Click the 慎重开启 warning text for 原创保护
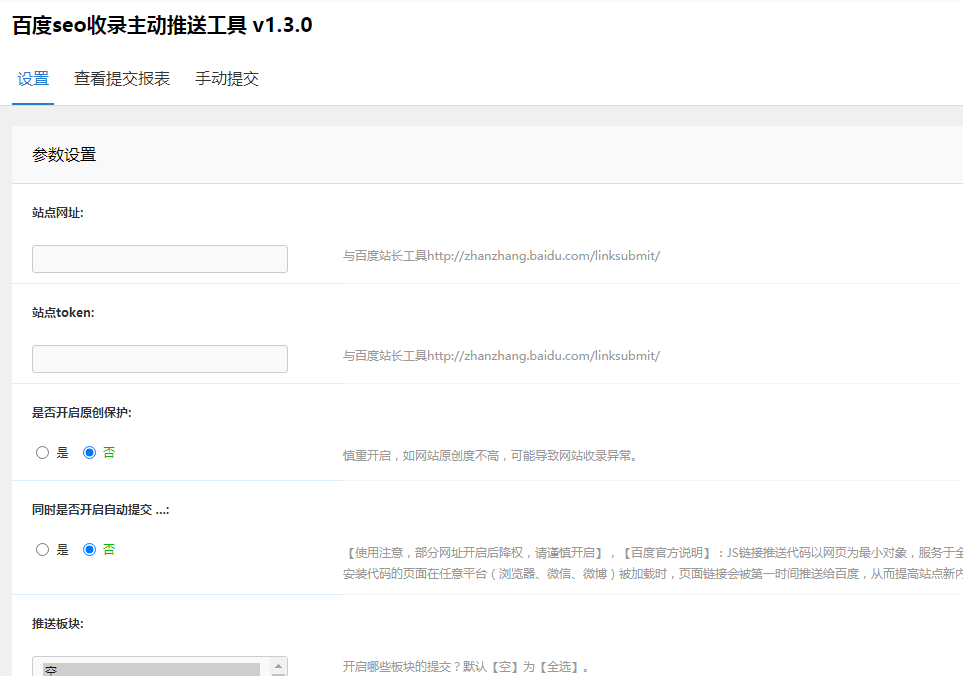 click(x=490, y=456)
